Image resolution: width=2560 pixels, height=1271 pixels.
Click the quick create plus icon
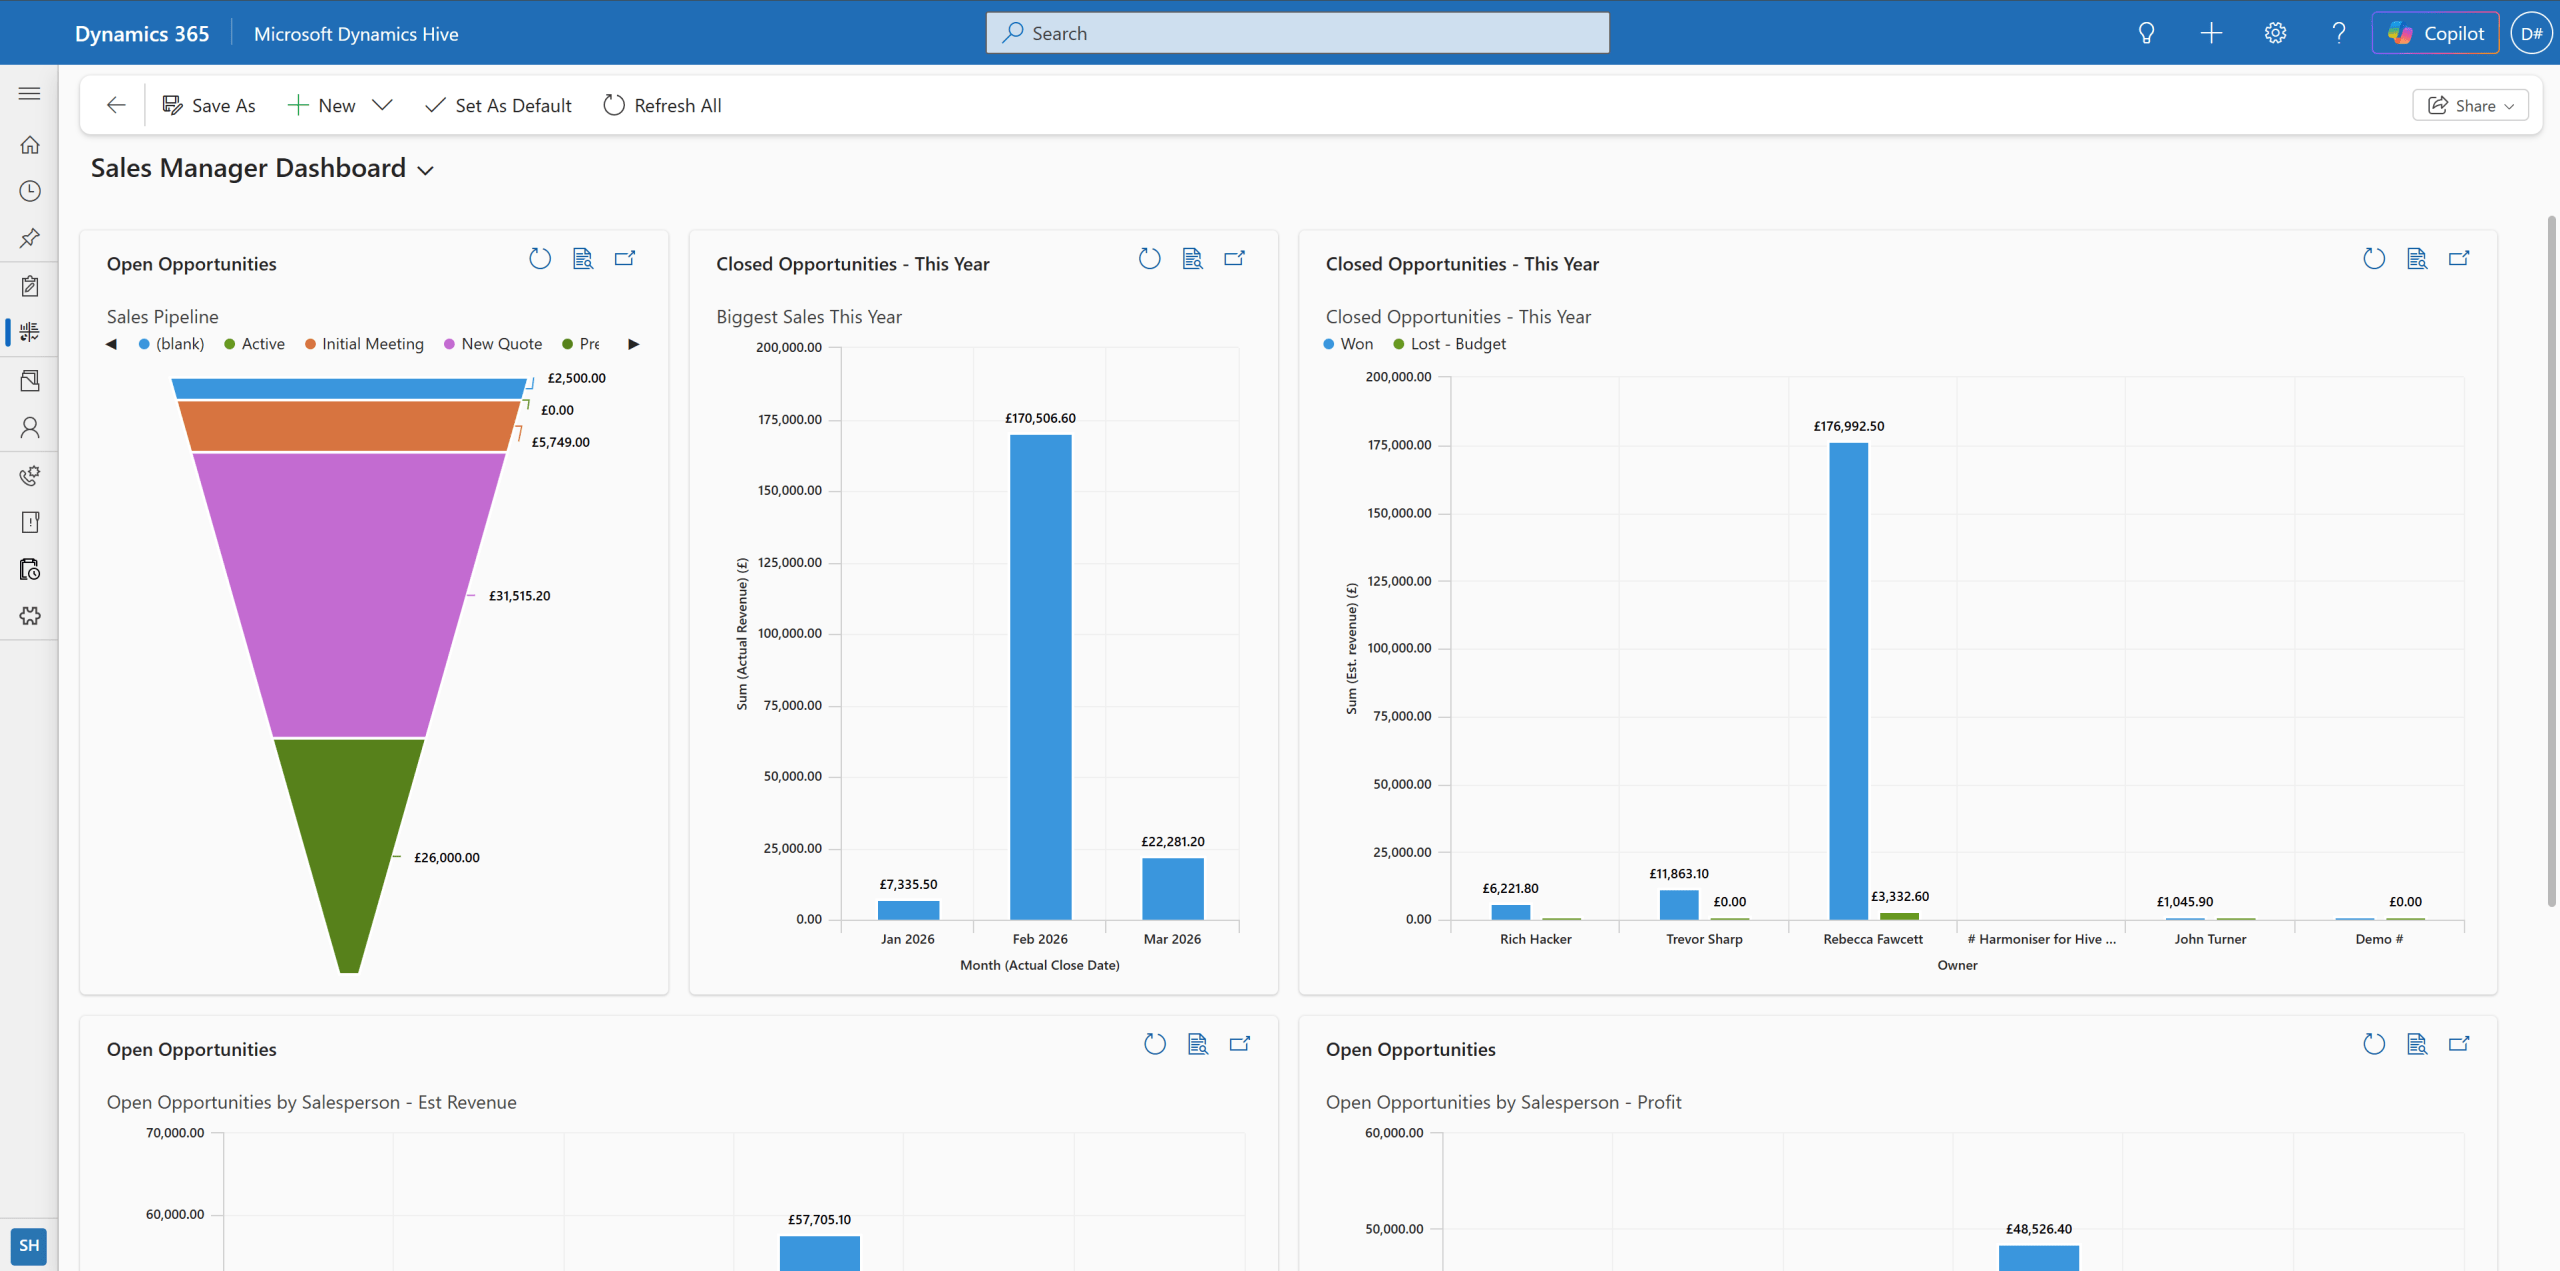point(2211,32)
